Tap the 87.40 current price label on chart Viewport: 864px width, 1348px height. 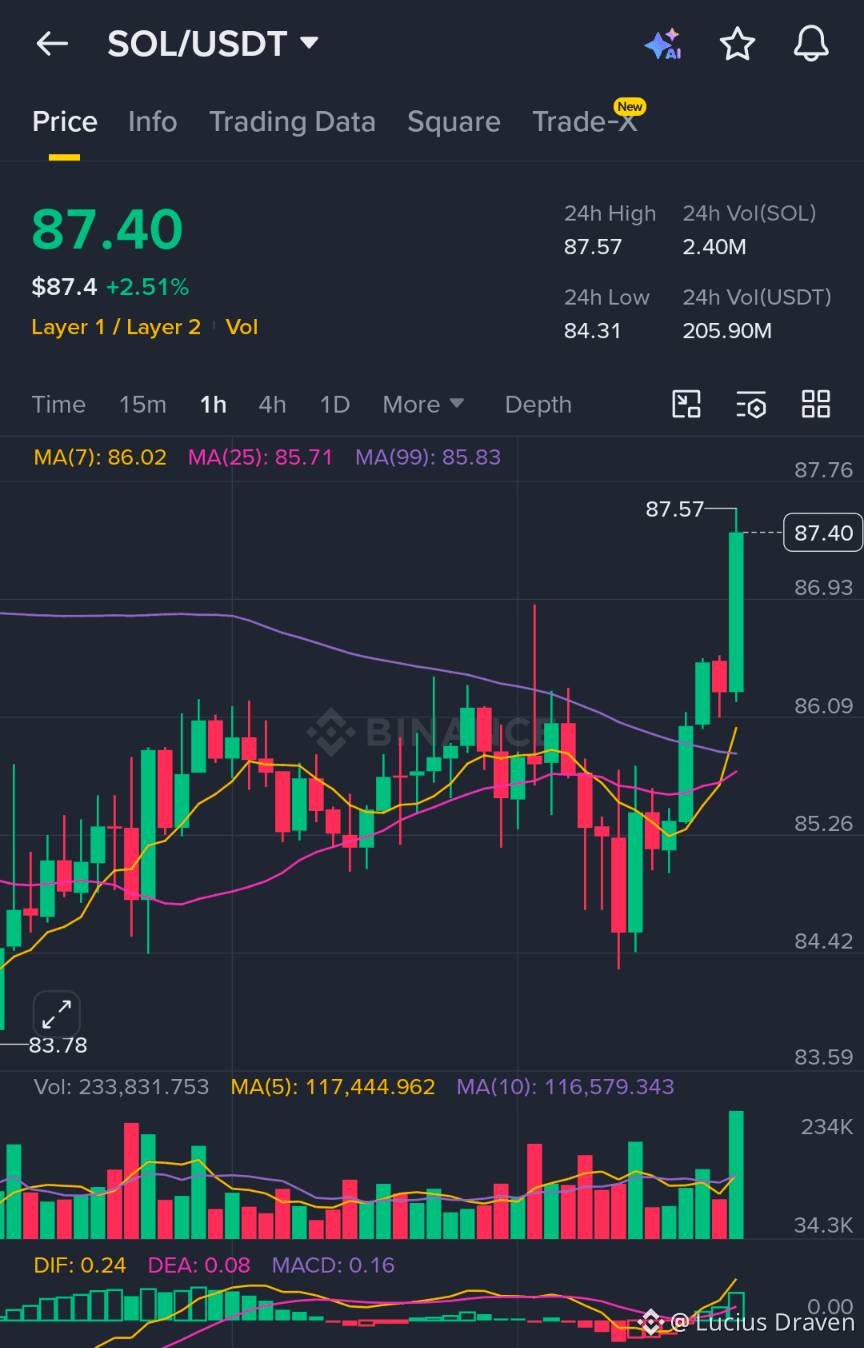pyautogui.click(x=823, y=533)
